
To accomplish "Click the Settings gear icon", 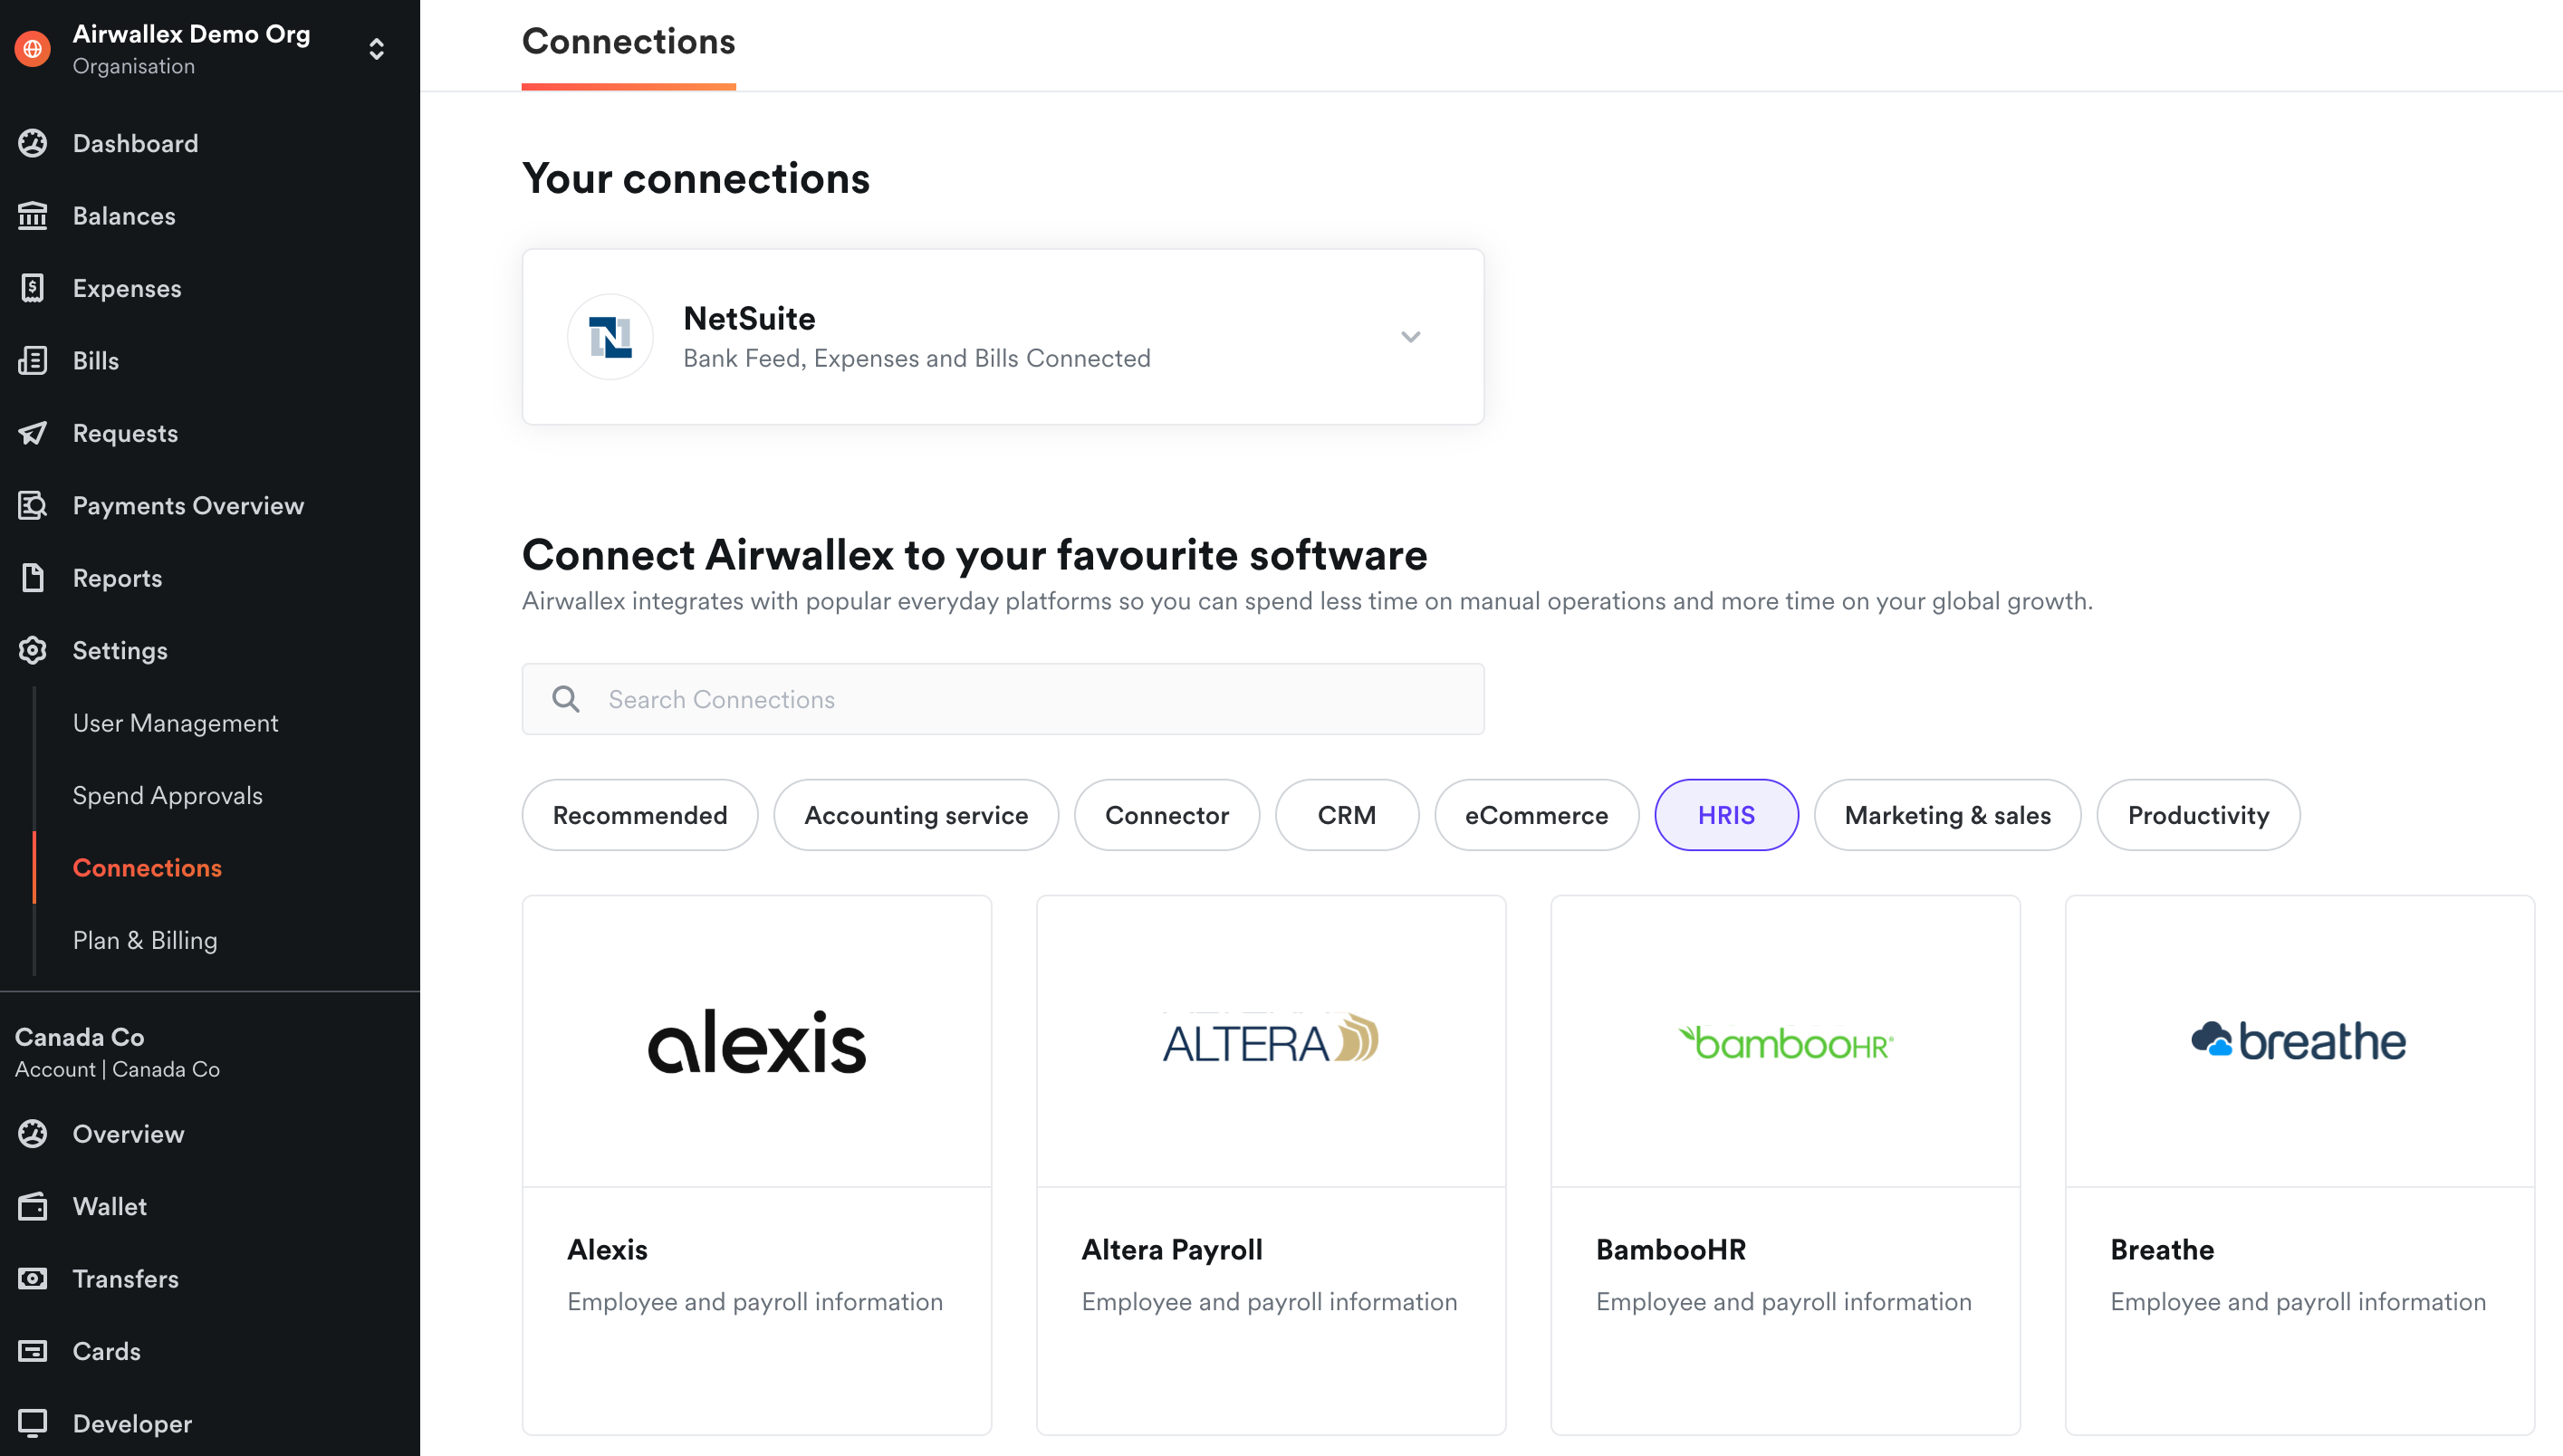I will coord(33,651).
